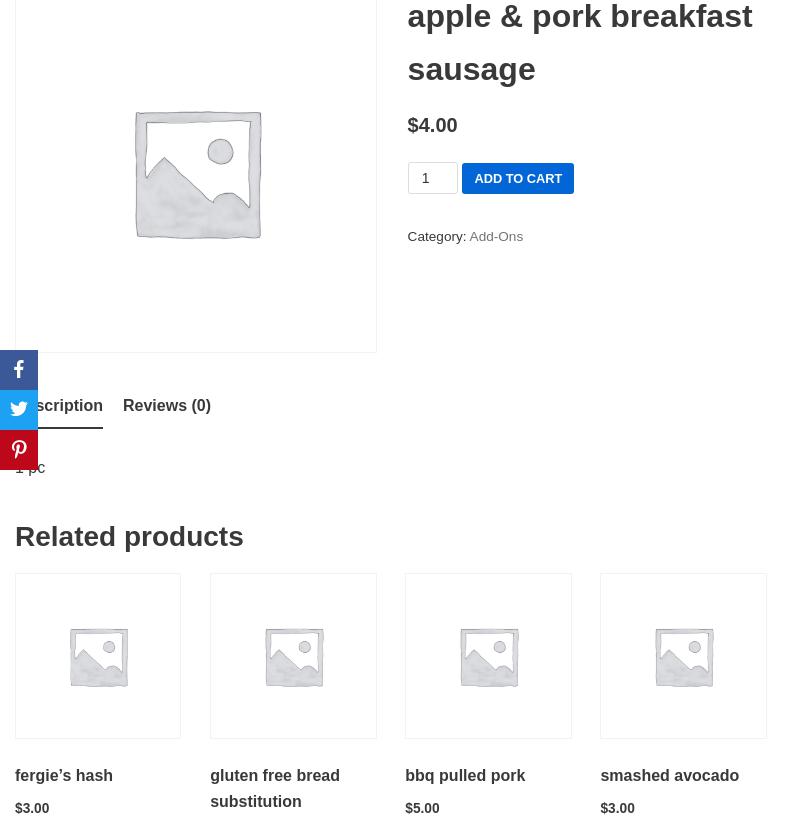
Task: Click the $4.00 product price
Action: pos(432,125)
